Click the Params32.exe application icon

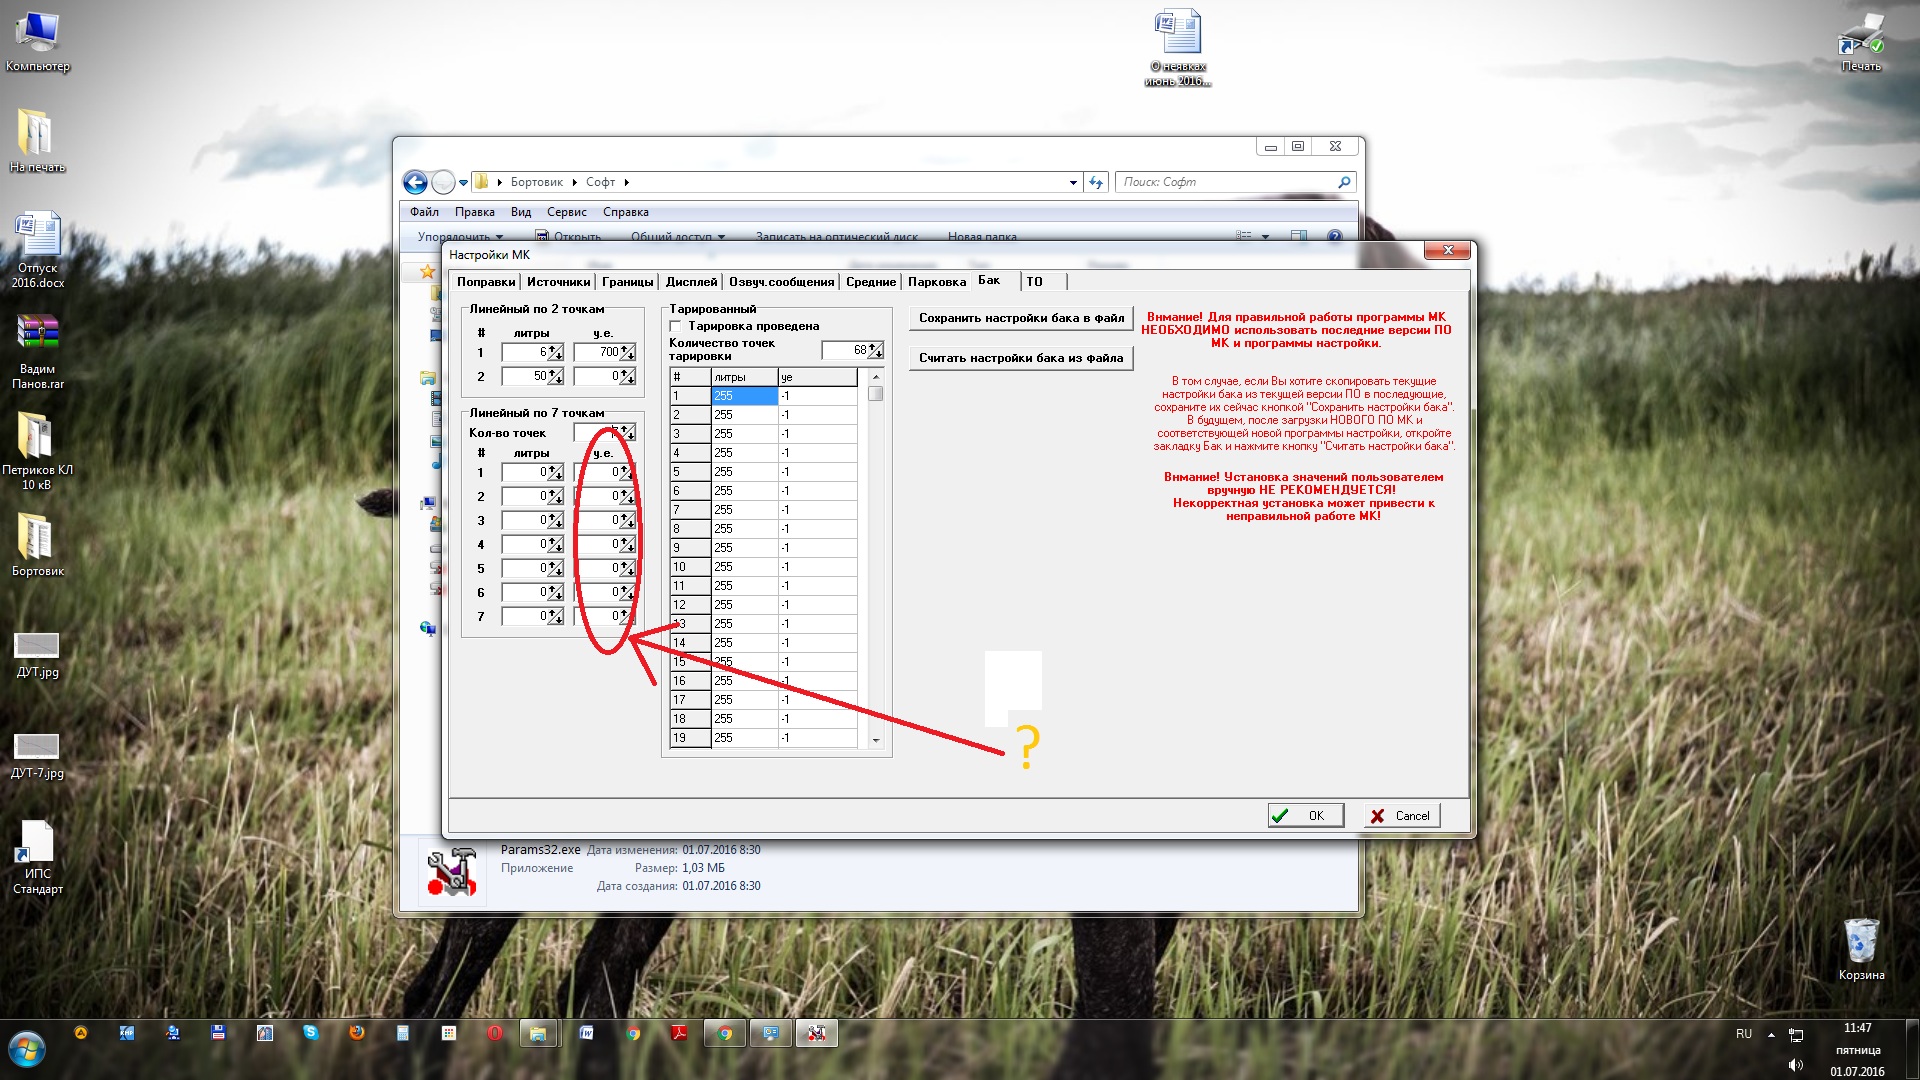pyautogui.click(x=451, y=871)
